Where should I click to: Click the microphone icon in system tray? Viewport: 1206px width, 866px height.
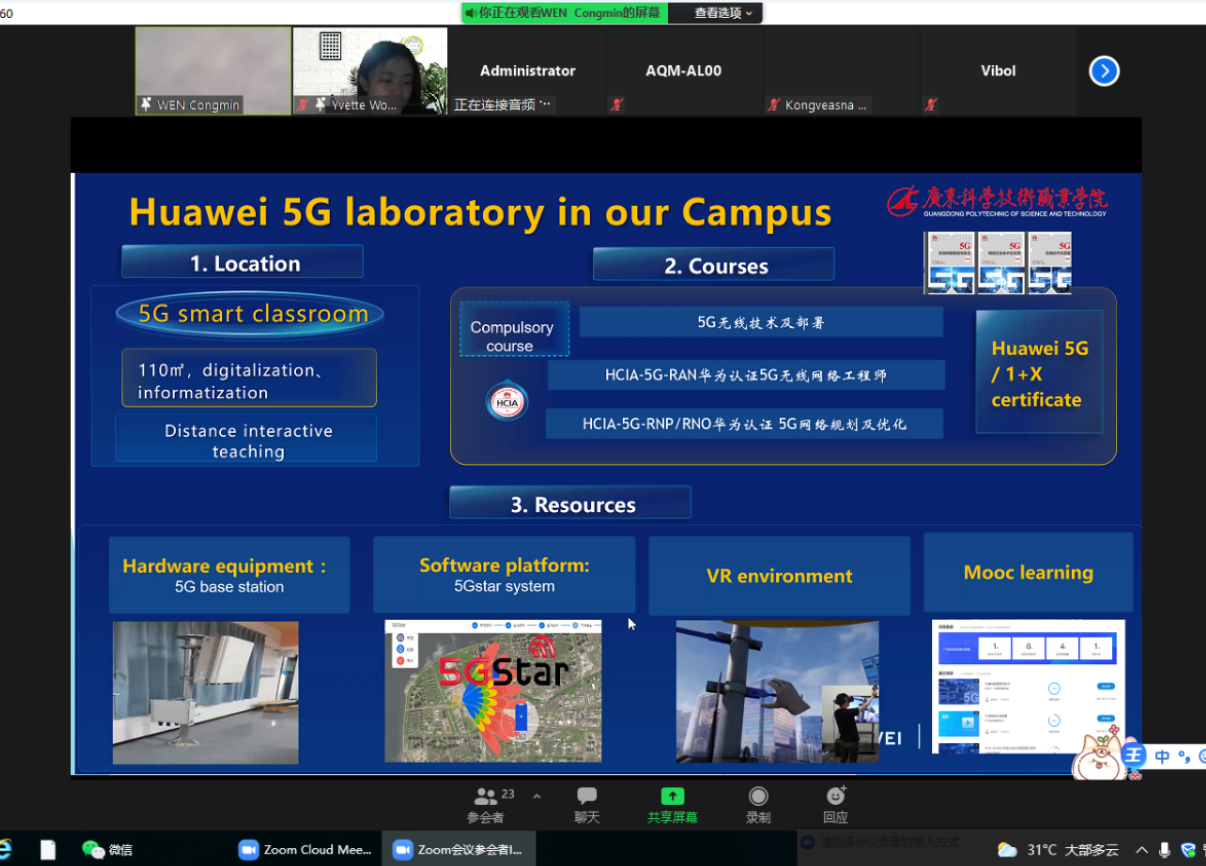point(1165,850)
